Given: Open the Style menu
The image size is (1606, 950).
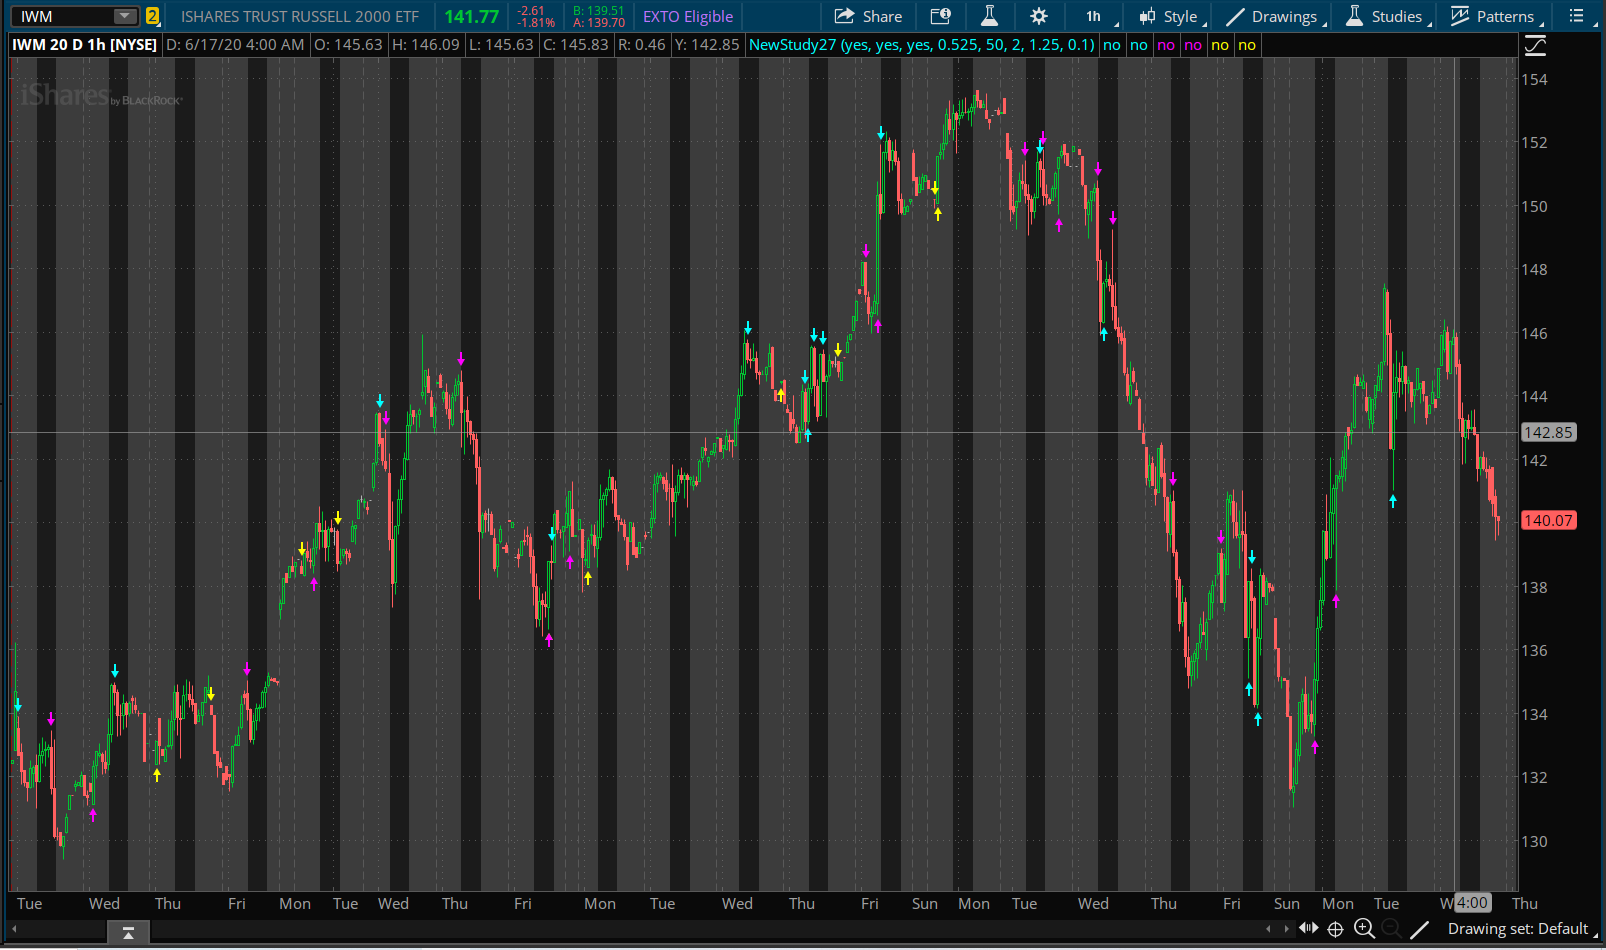Looking at the screenshot, I should 1172,16.
